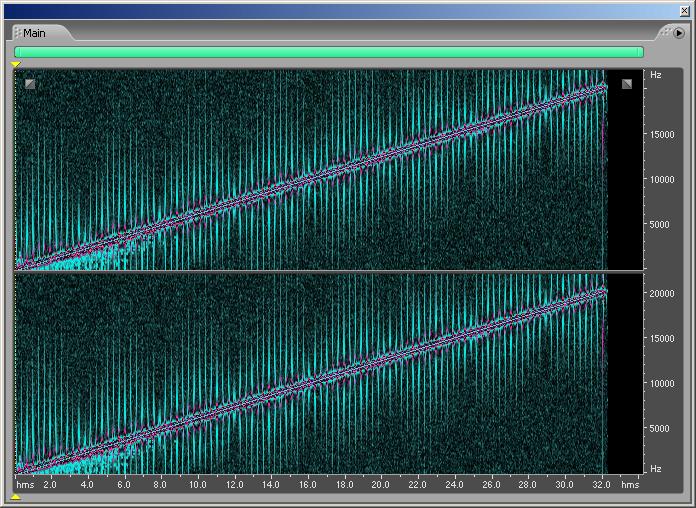Click 15000 on the upper channel frequency ruler
Viewport: 696px width, 508px height.
662,135
